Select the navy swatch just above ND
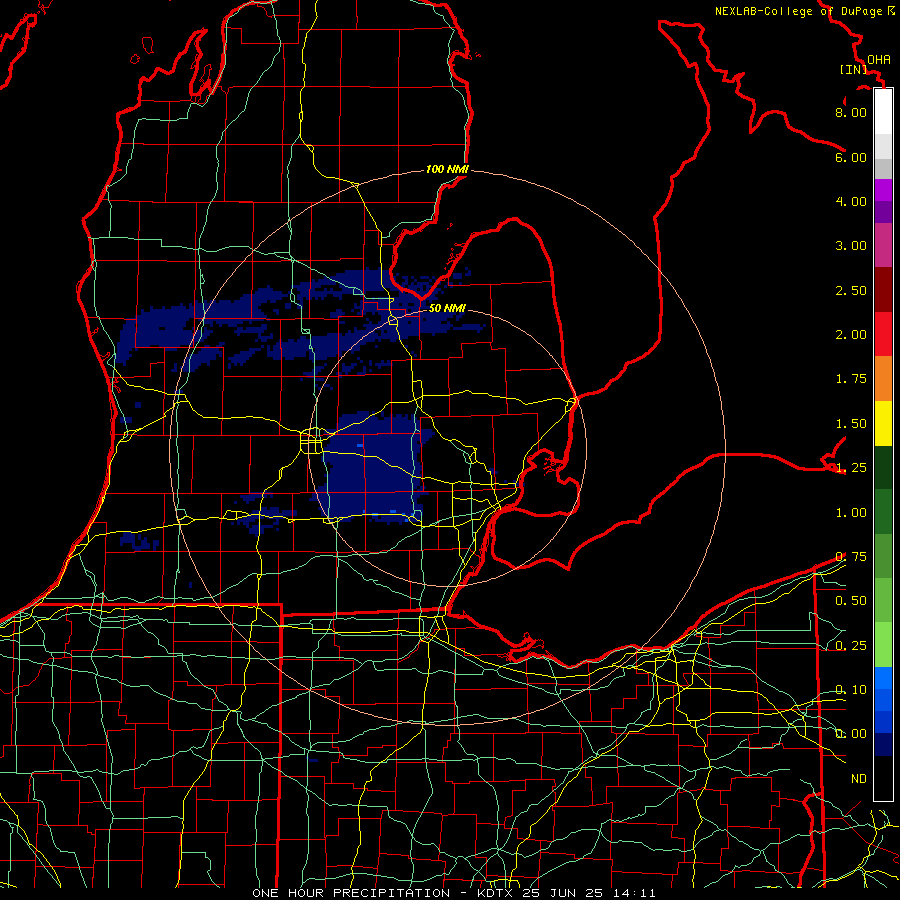The image size is (900, 900). 883,744
